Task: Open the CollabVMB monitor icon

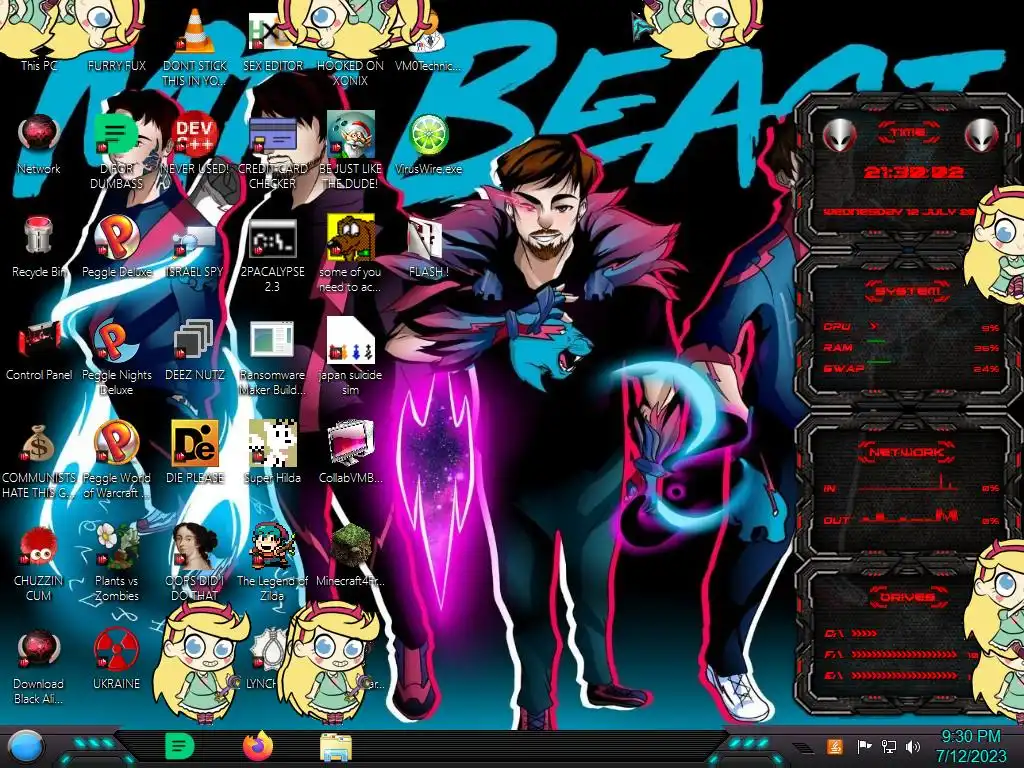Action: [350, 444]
